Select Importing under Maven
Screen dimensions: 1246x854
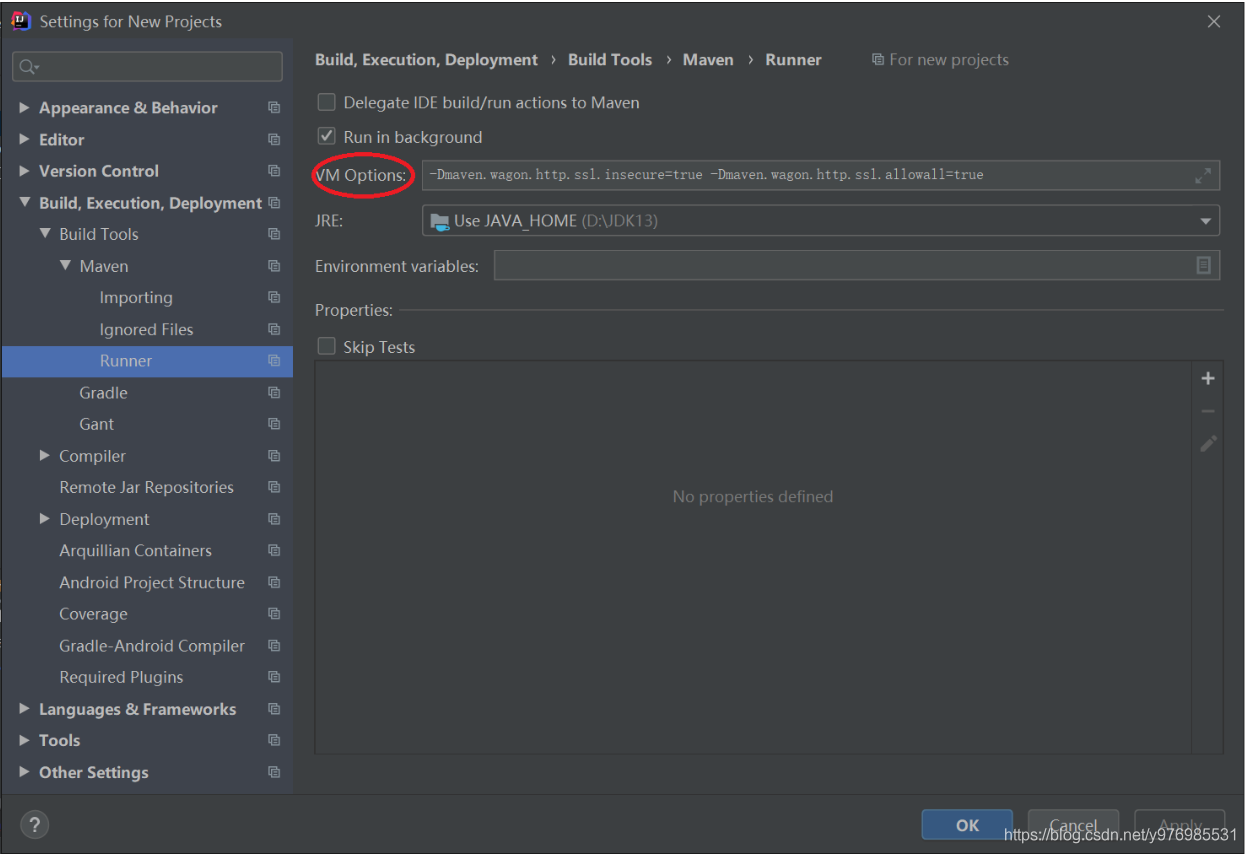point(136,298)
